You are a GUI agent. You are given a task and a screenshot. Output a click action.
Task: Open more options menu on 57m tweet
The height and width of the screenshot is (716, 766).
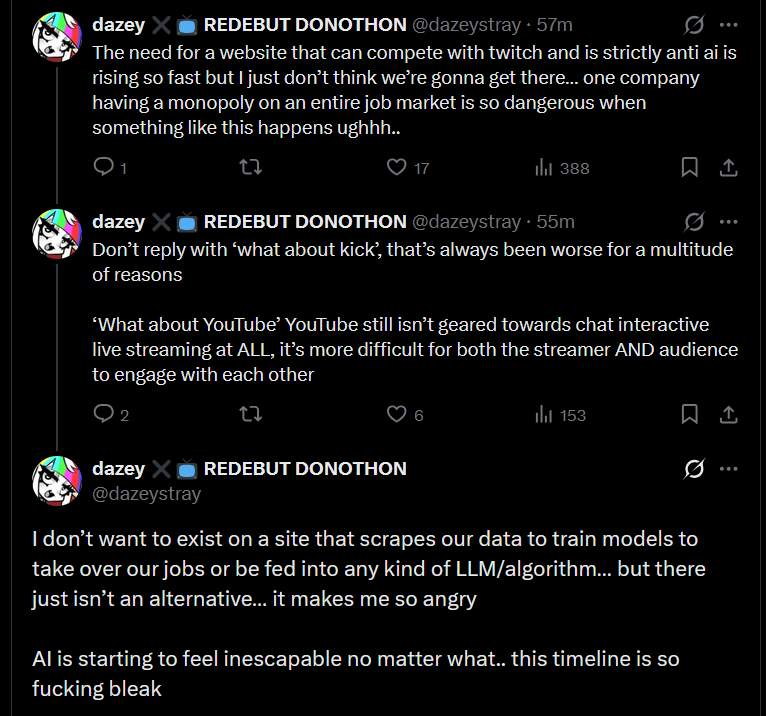click(728, 24)
